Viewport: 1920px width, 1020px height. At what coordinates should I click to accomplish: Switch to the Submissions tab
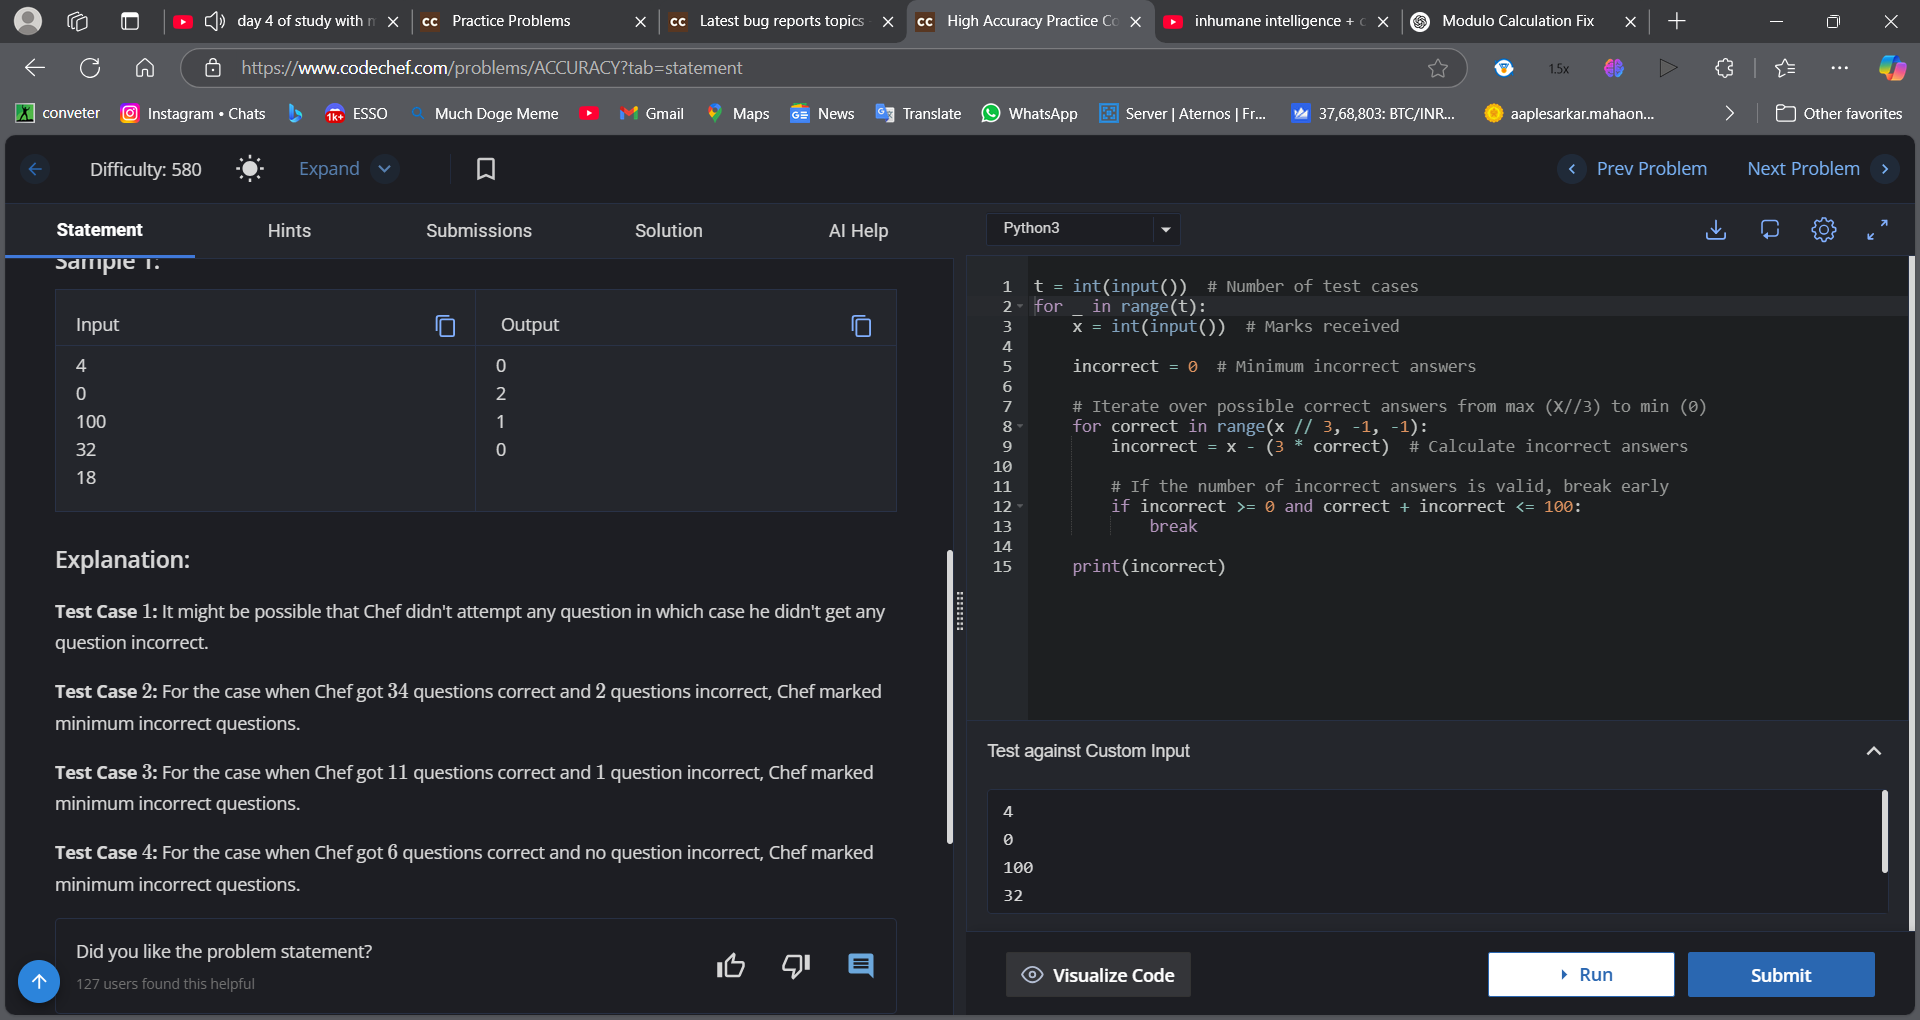pos(478,230)
